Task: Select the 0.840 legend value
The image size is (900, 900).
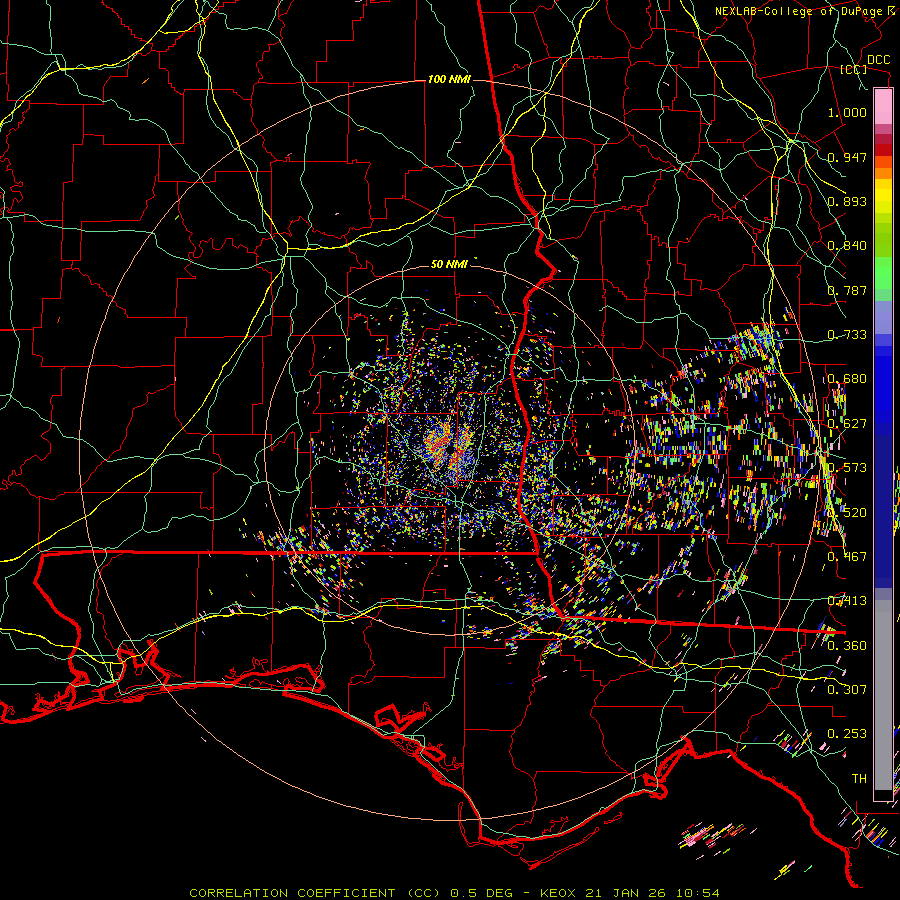Action: coord(847,246)
